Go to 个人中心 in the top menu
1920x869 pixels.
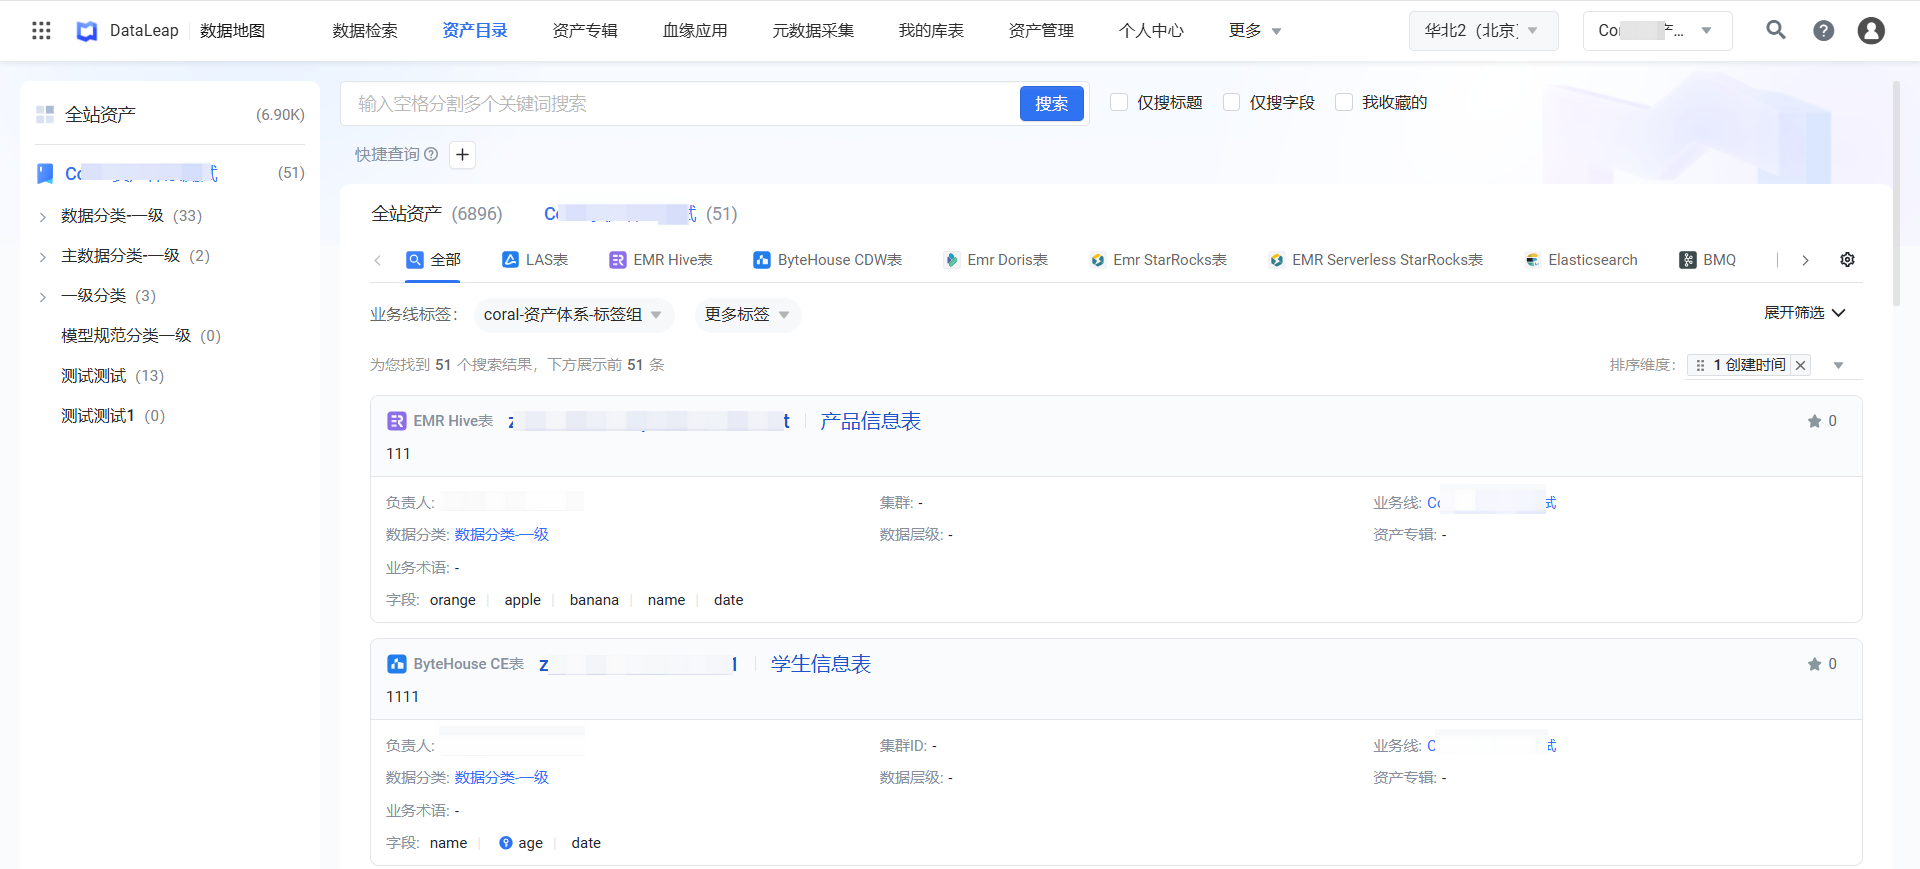tap(1151, 30)
